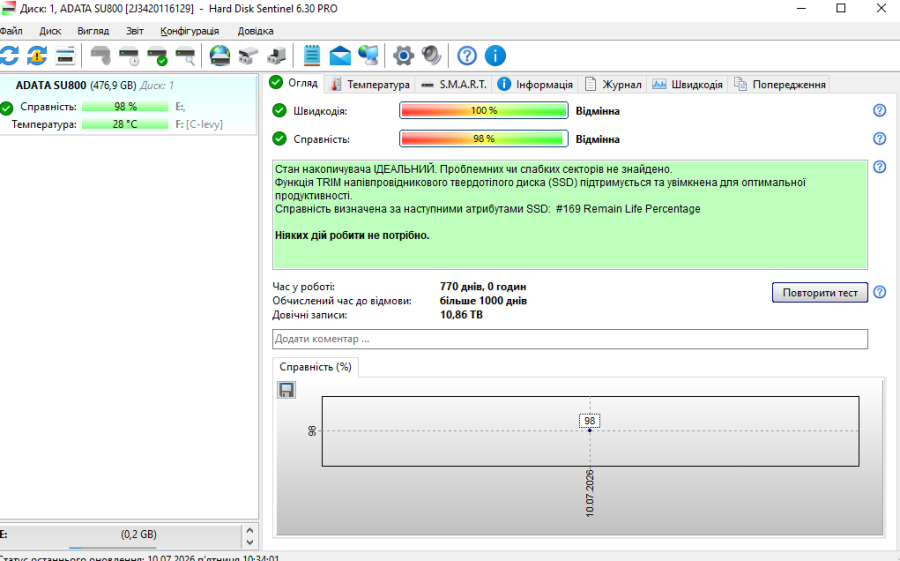Open the Довідка menu
900x561 pixels.
255,31
